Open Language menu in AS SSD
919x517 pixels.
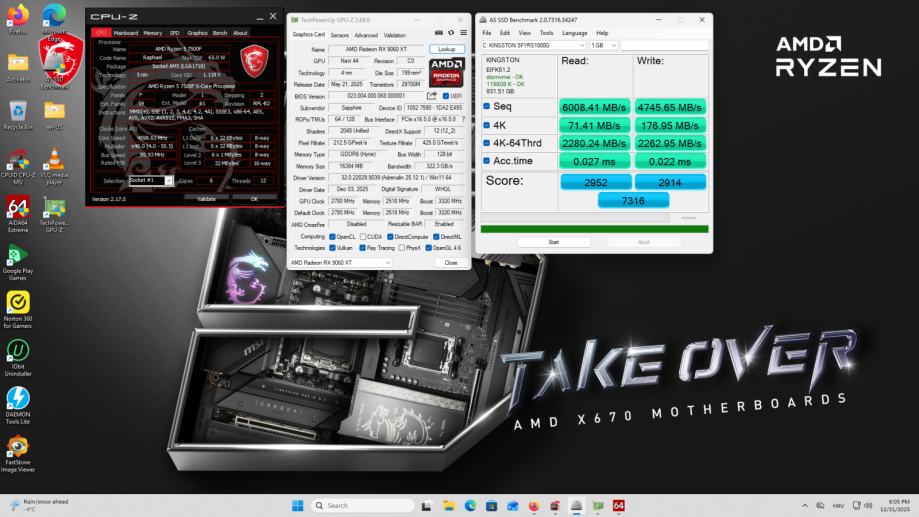(x=574, y=33)
